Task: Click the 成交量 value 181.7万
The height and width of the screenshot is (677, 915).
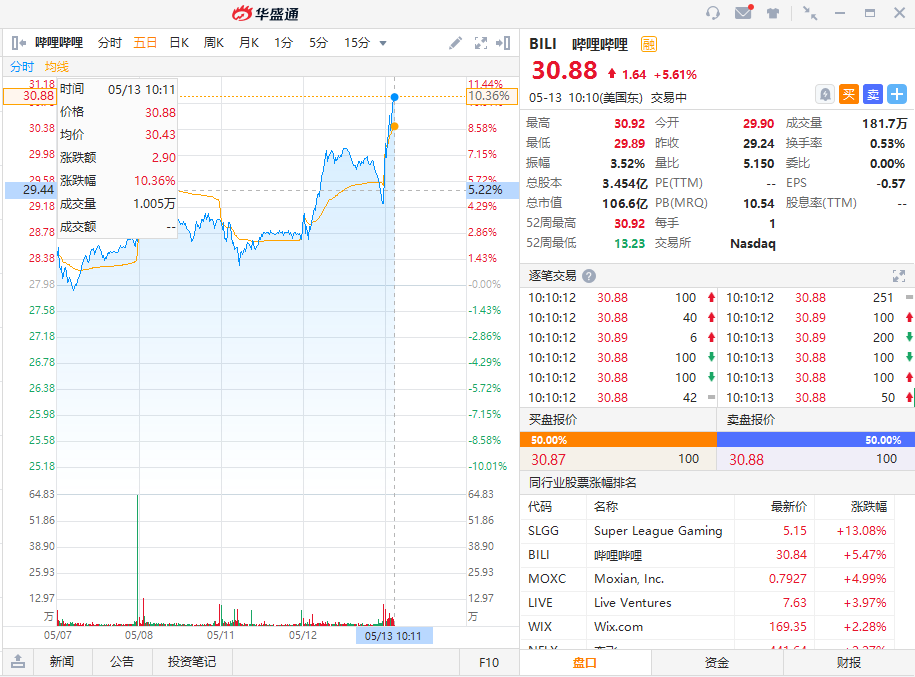Action: [885, 123]
